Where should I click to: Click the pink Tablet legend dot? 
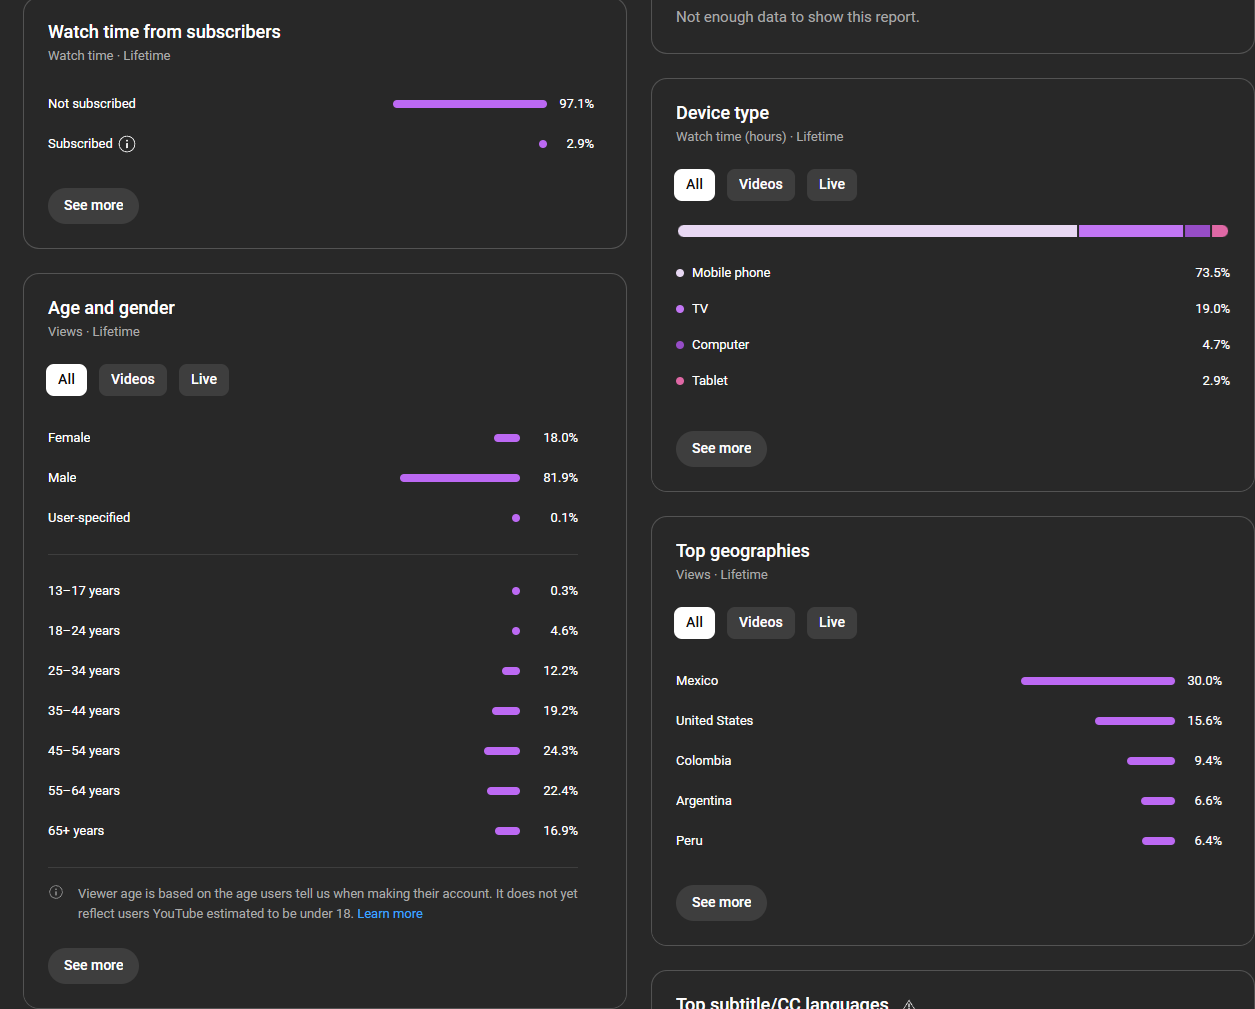click(x=680, y=381)
